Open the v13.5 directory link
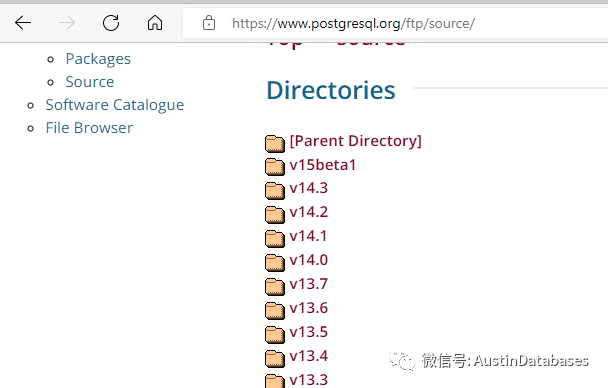 [x=309, y=332]
